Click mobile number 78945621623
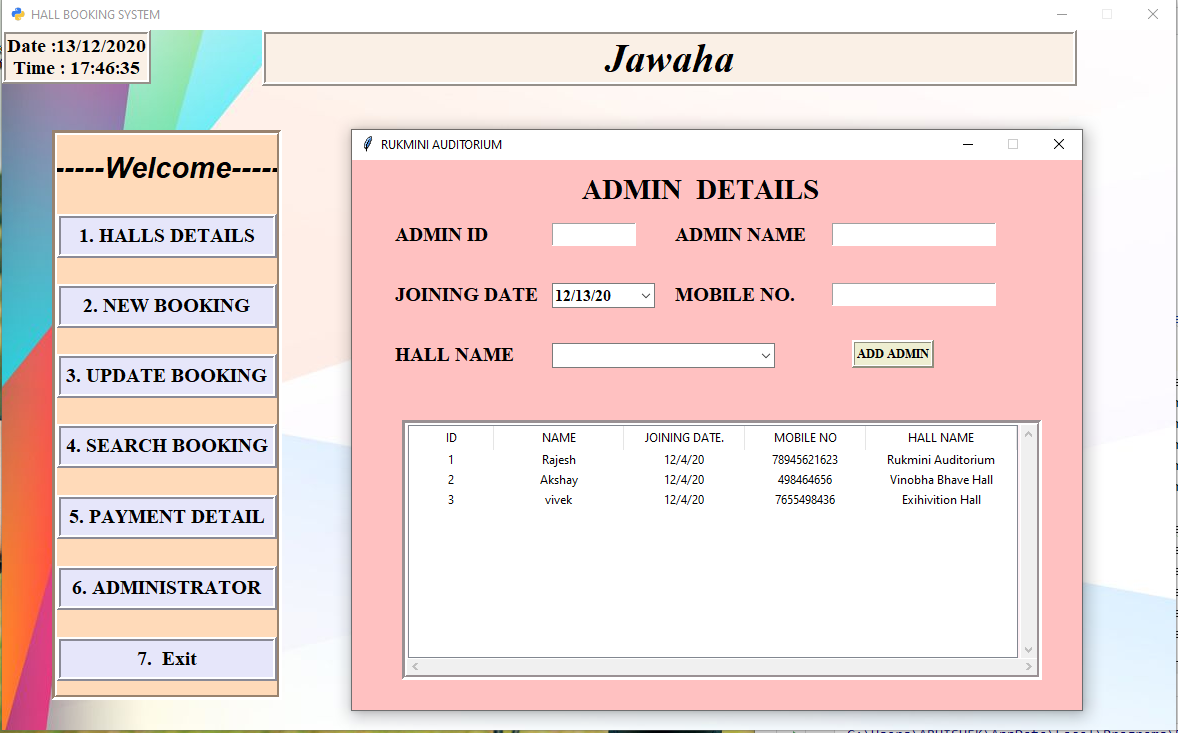This screenshot has height=733, width=1178. pyautogui.click(x=805, y=460)
